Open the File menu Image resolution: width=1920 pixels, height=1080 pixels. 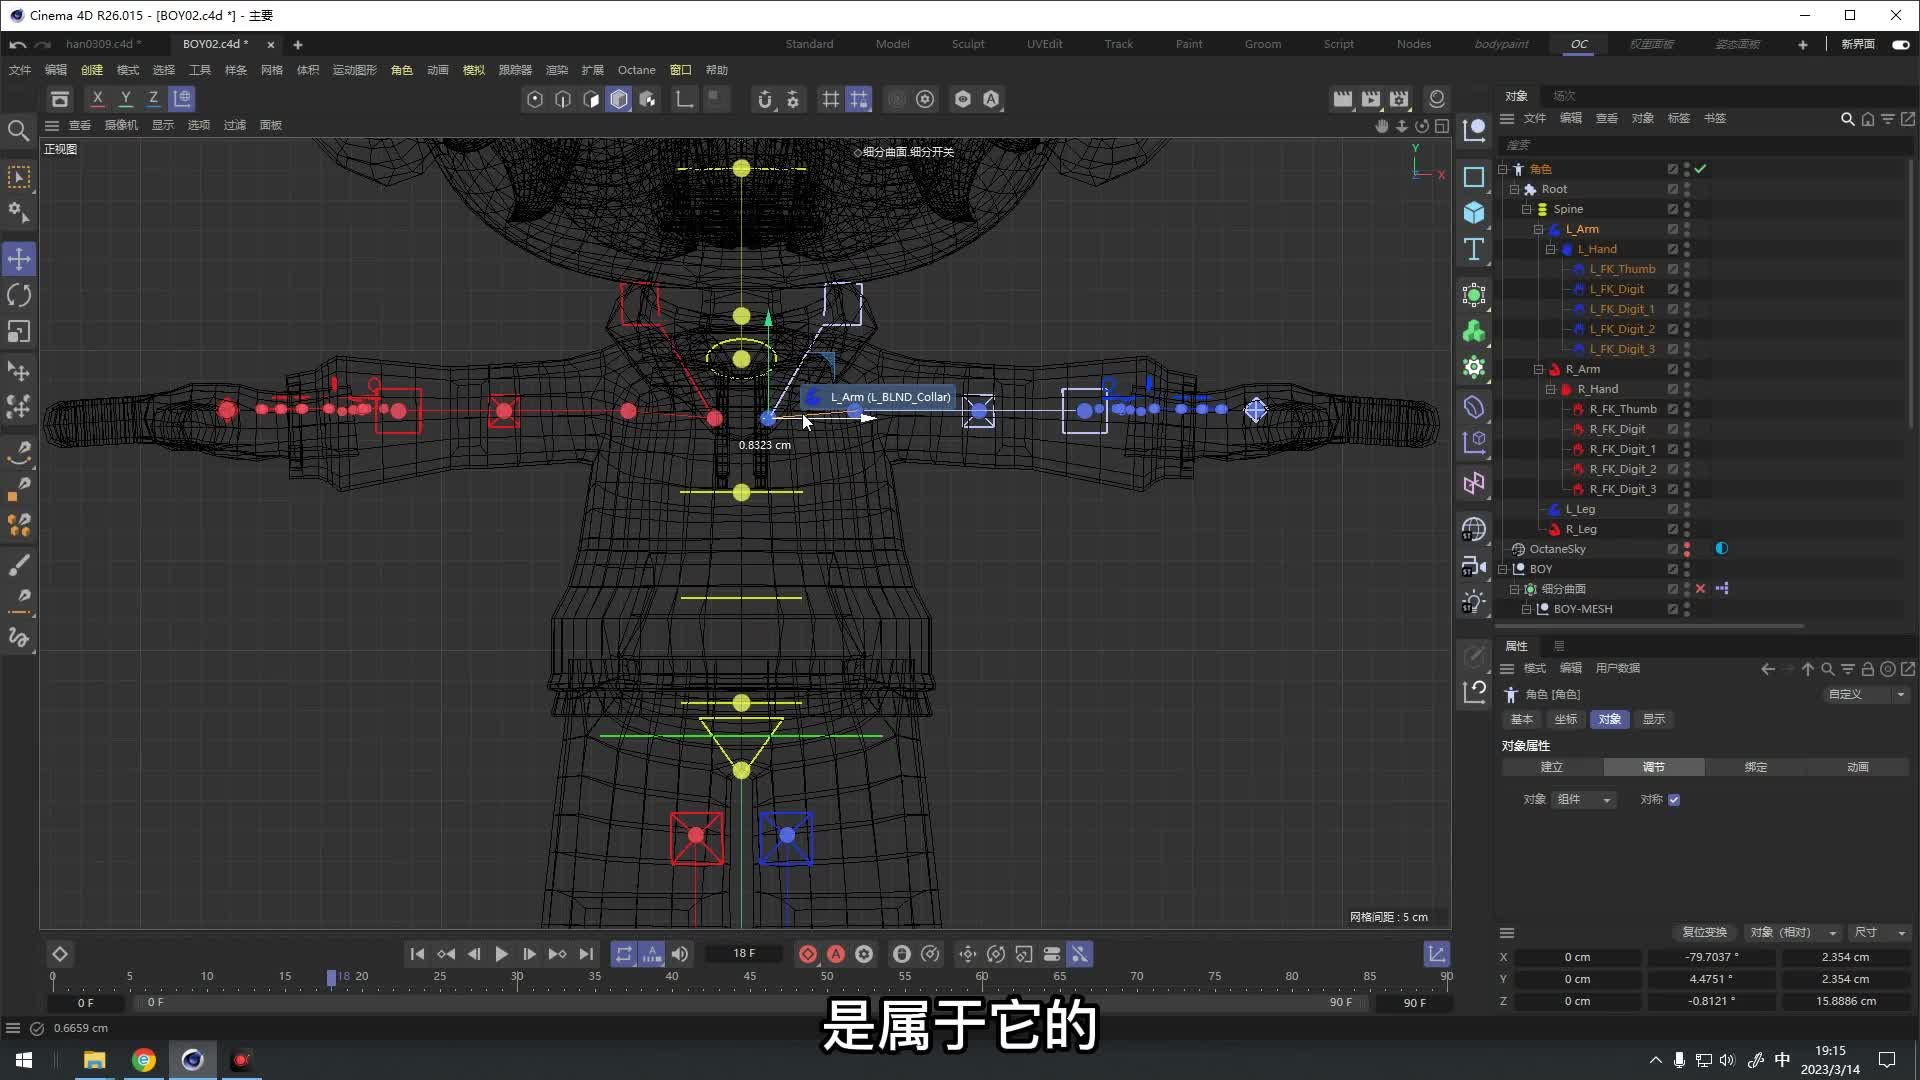20,70
